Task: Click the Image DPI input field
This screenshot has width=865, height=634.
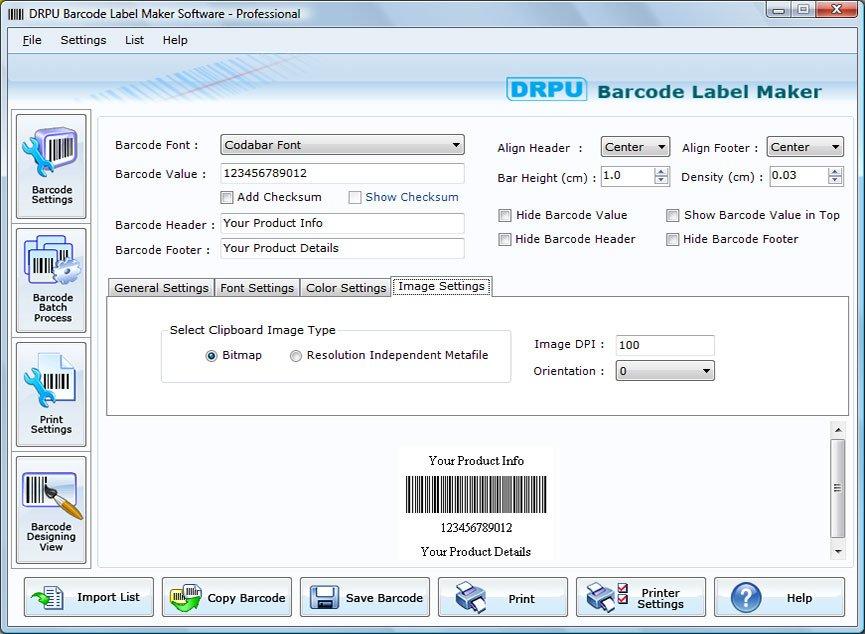Action: pos(664,345)
